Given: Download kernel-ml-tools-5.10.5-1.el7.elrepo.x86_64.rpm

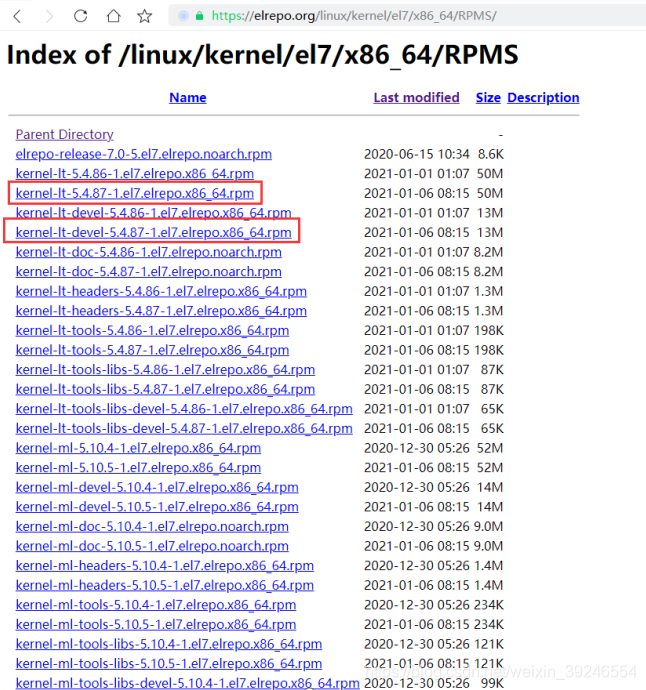Looking at the screenshot, I should pyautogui.click(x=156, y=624).
